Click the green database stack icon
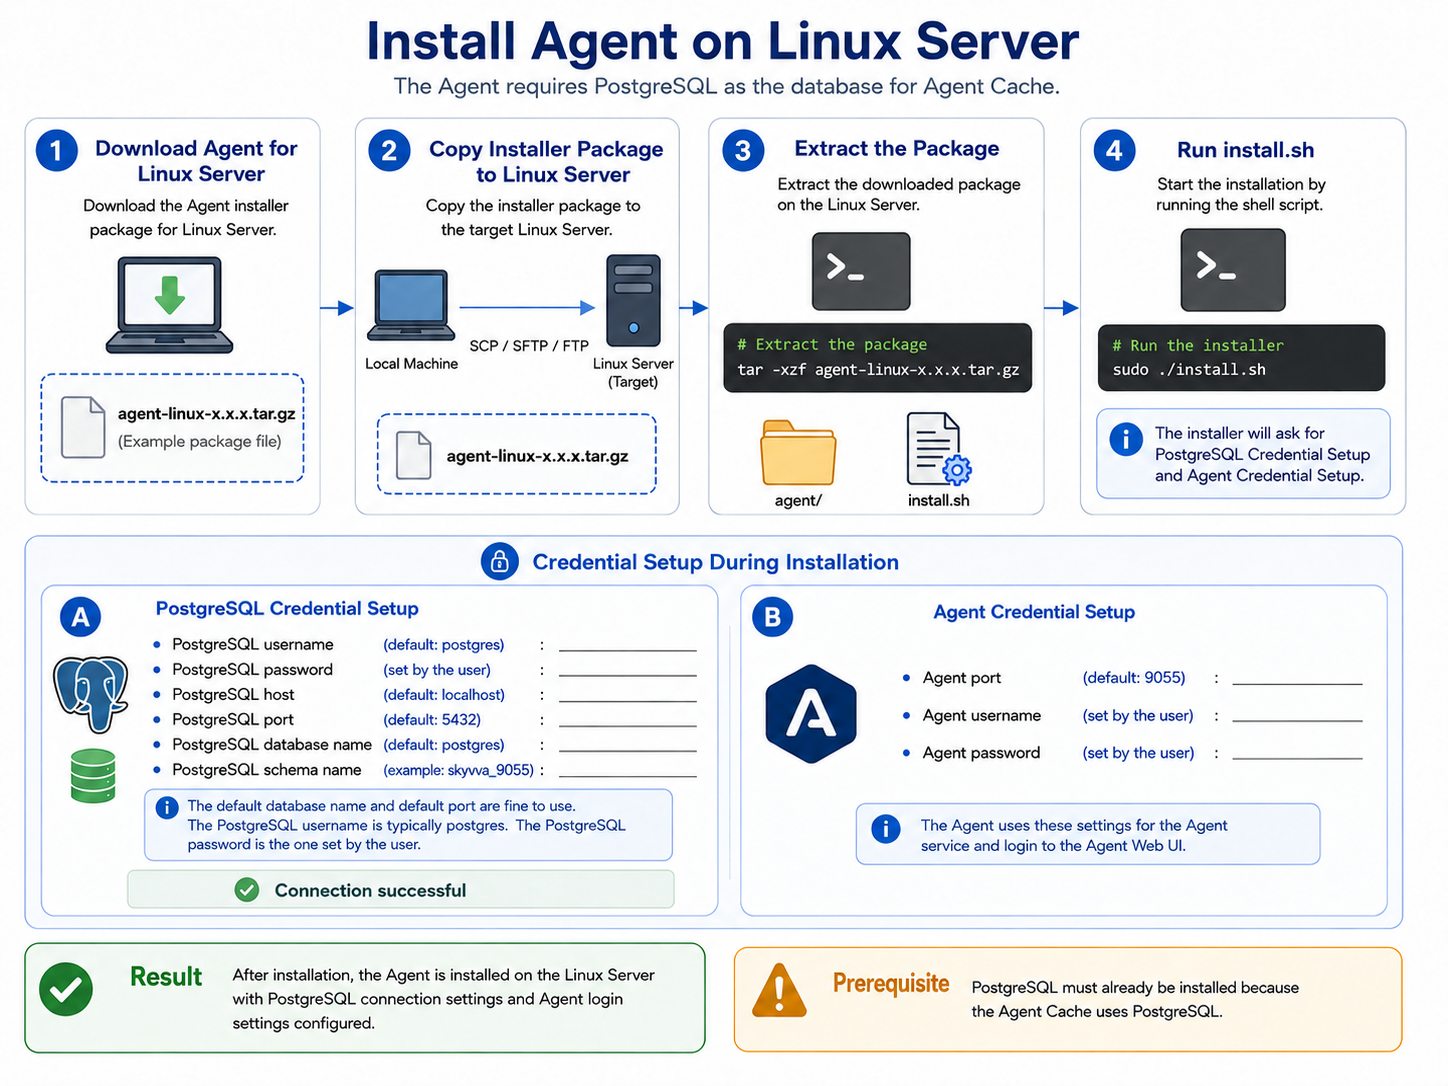 pyautogui.click(x=93, y=776)
